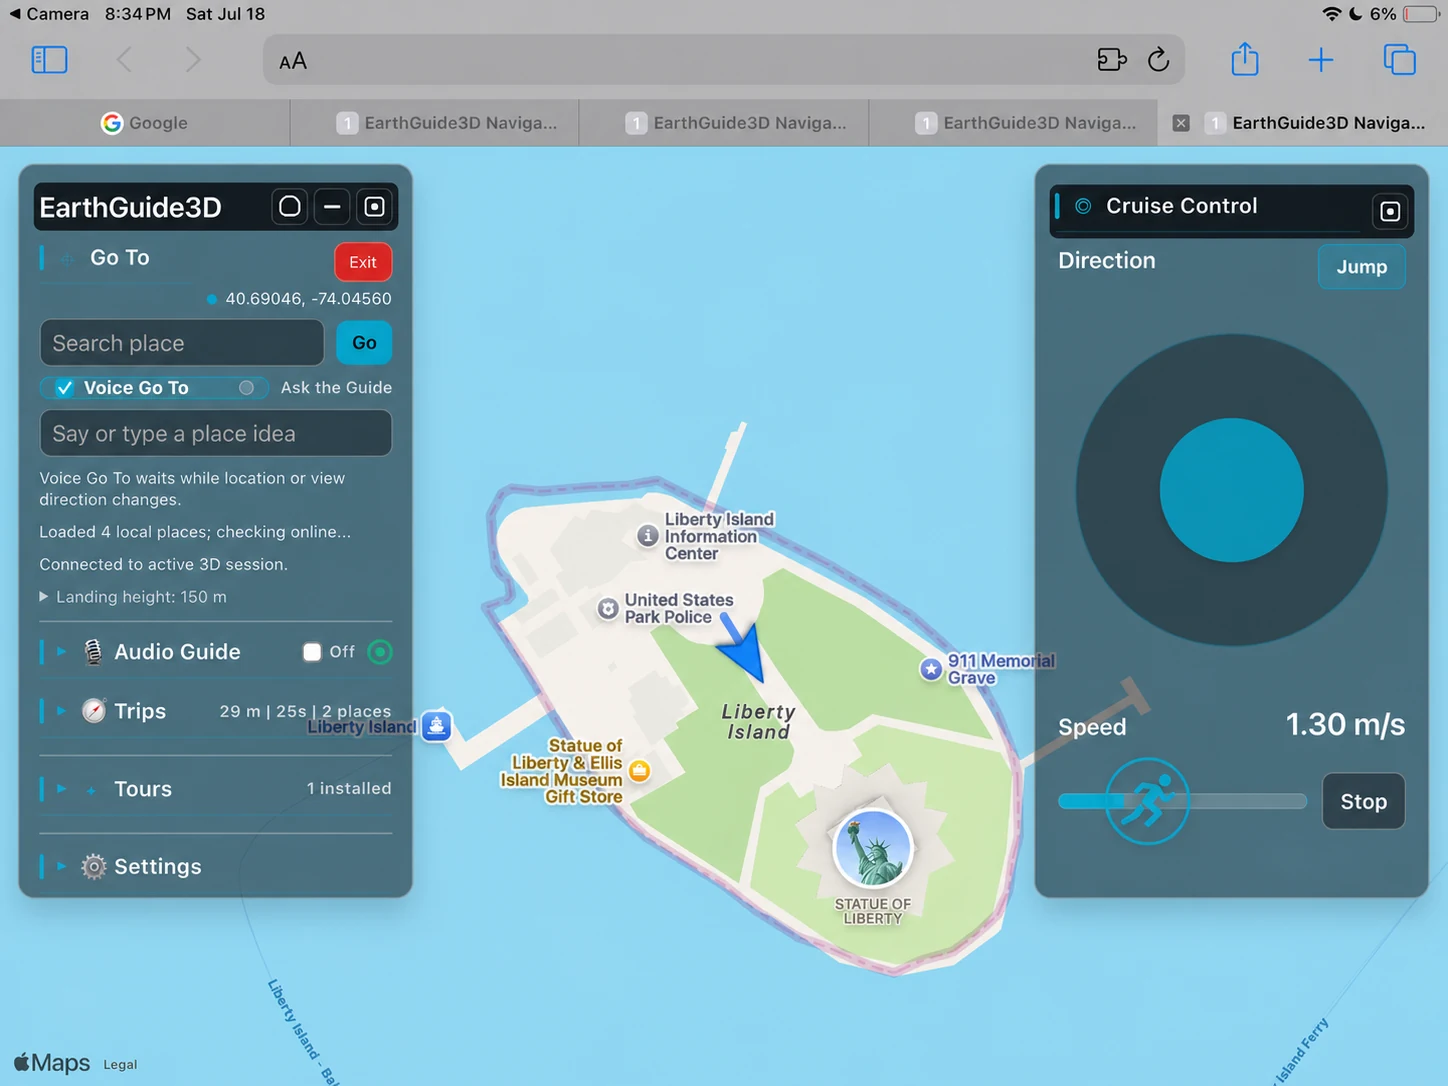
Task: Click the running figure speed slider handle
Action: pos(1148,801)
